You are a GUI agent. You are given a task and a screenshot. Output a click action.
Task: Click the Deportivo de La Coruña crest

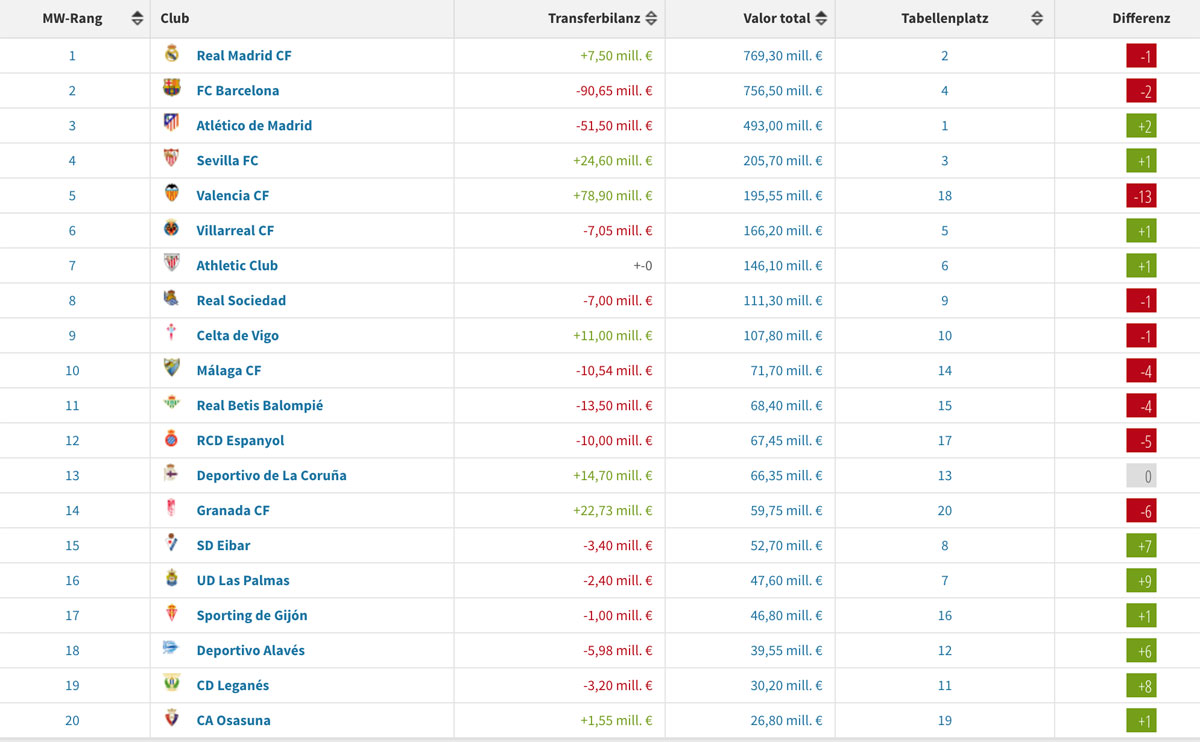pos(172,474)
